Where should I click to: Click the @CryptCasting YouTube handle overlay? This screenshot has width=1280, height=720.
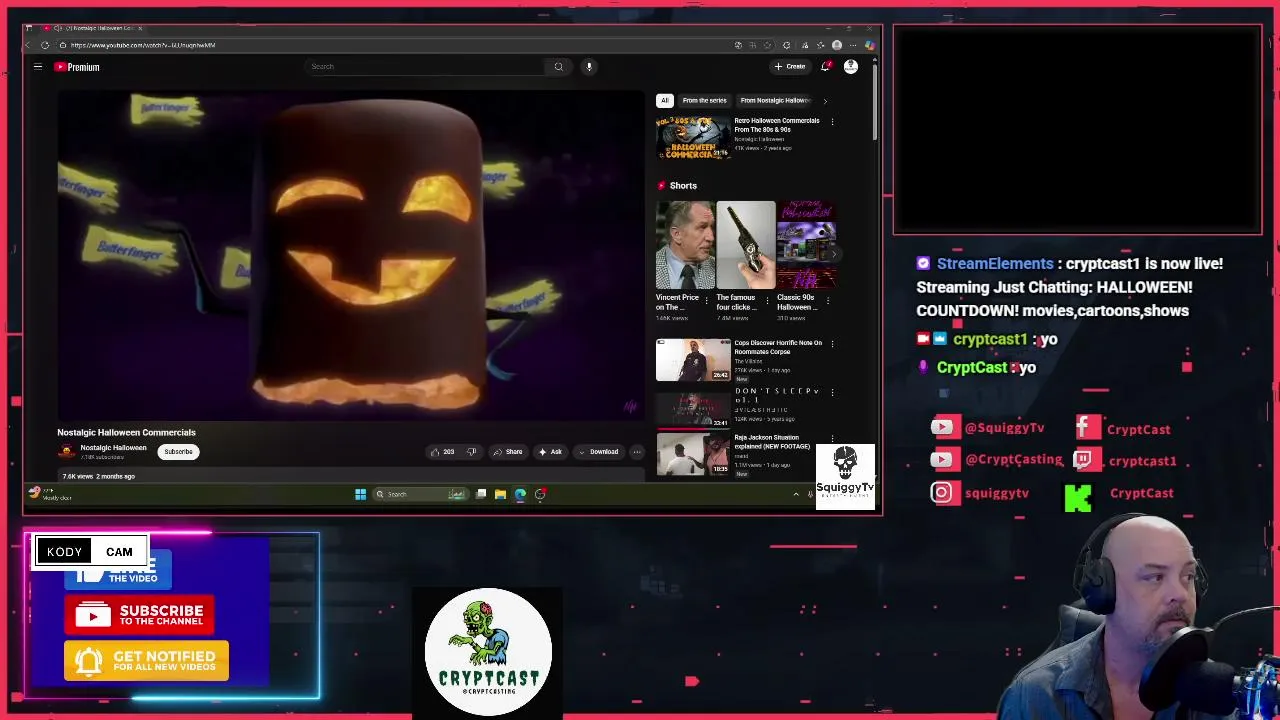[x=997, y=460]
